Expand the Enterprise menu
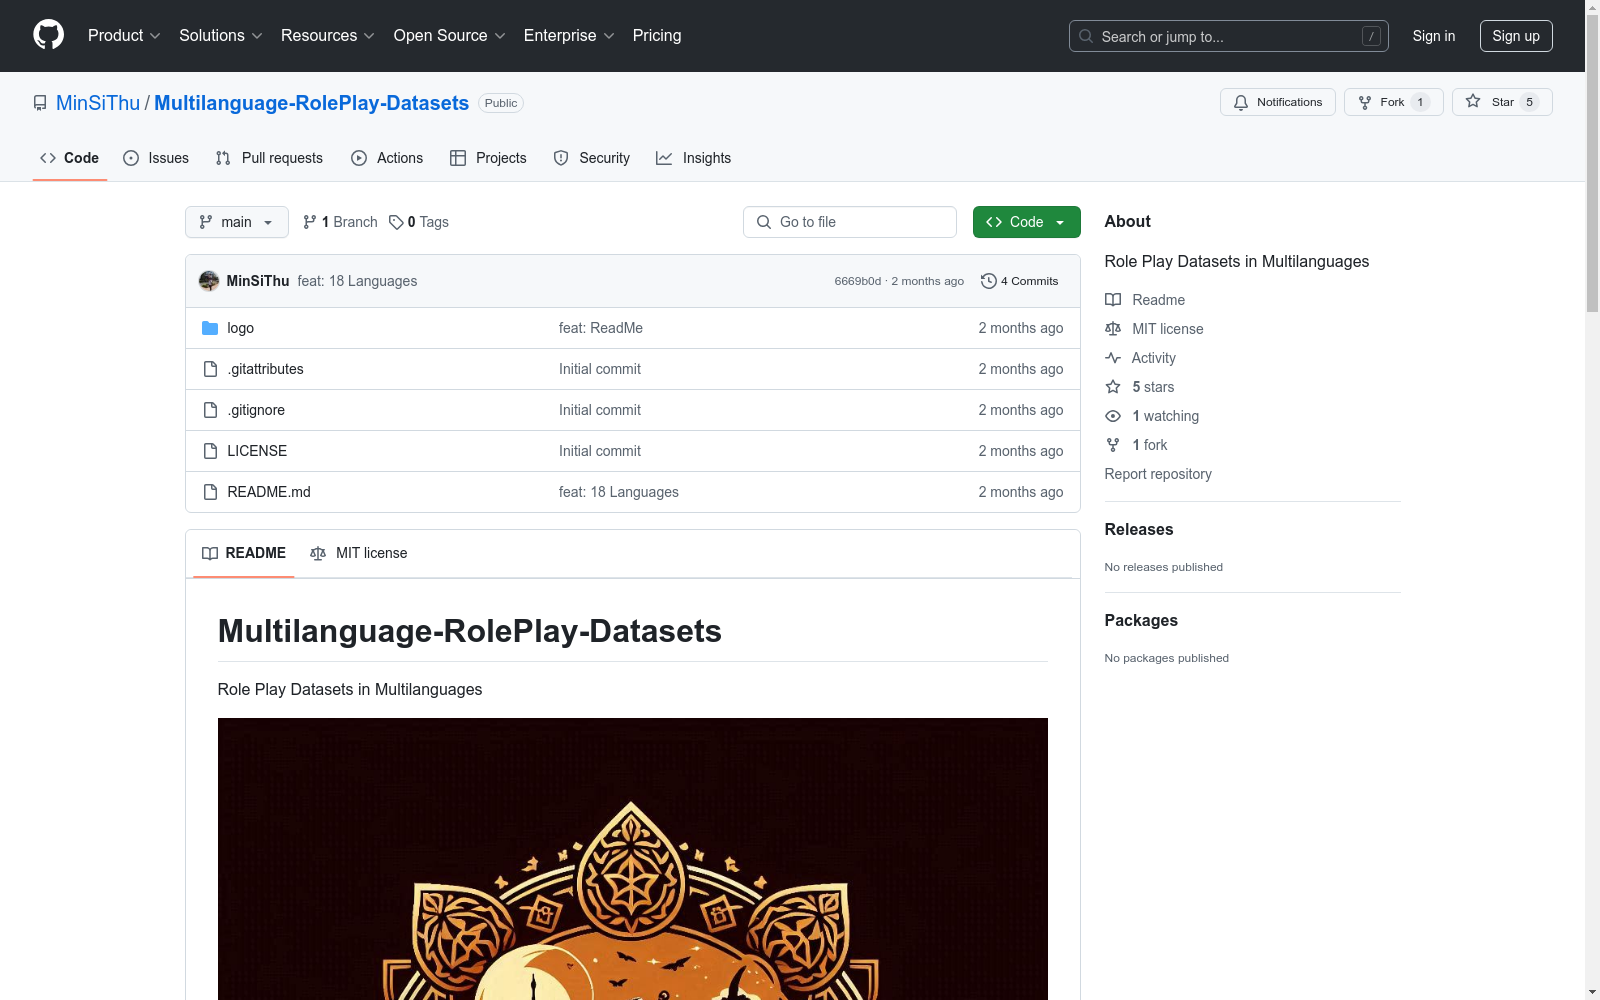This screenshot has height=1000, width=1600. (569, 35)
